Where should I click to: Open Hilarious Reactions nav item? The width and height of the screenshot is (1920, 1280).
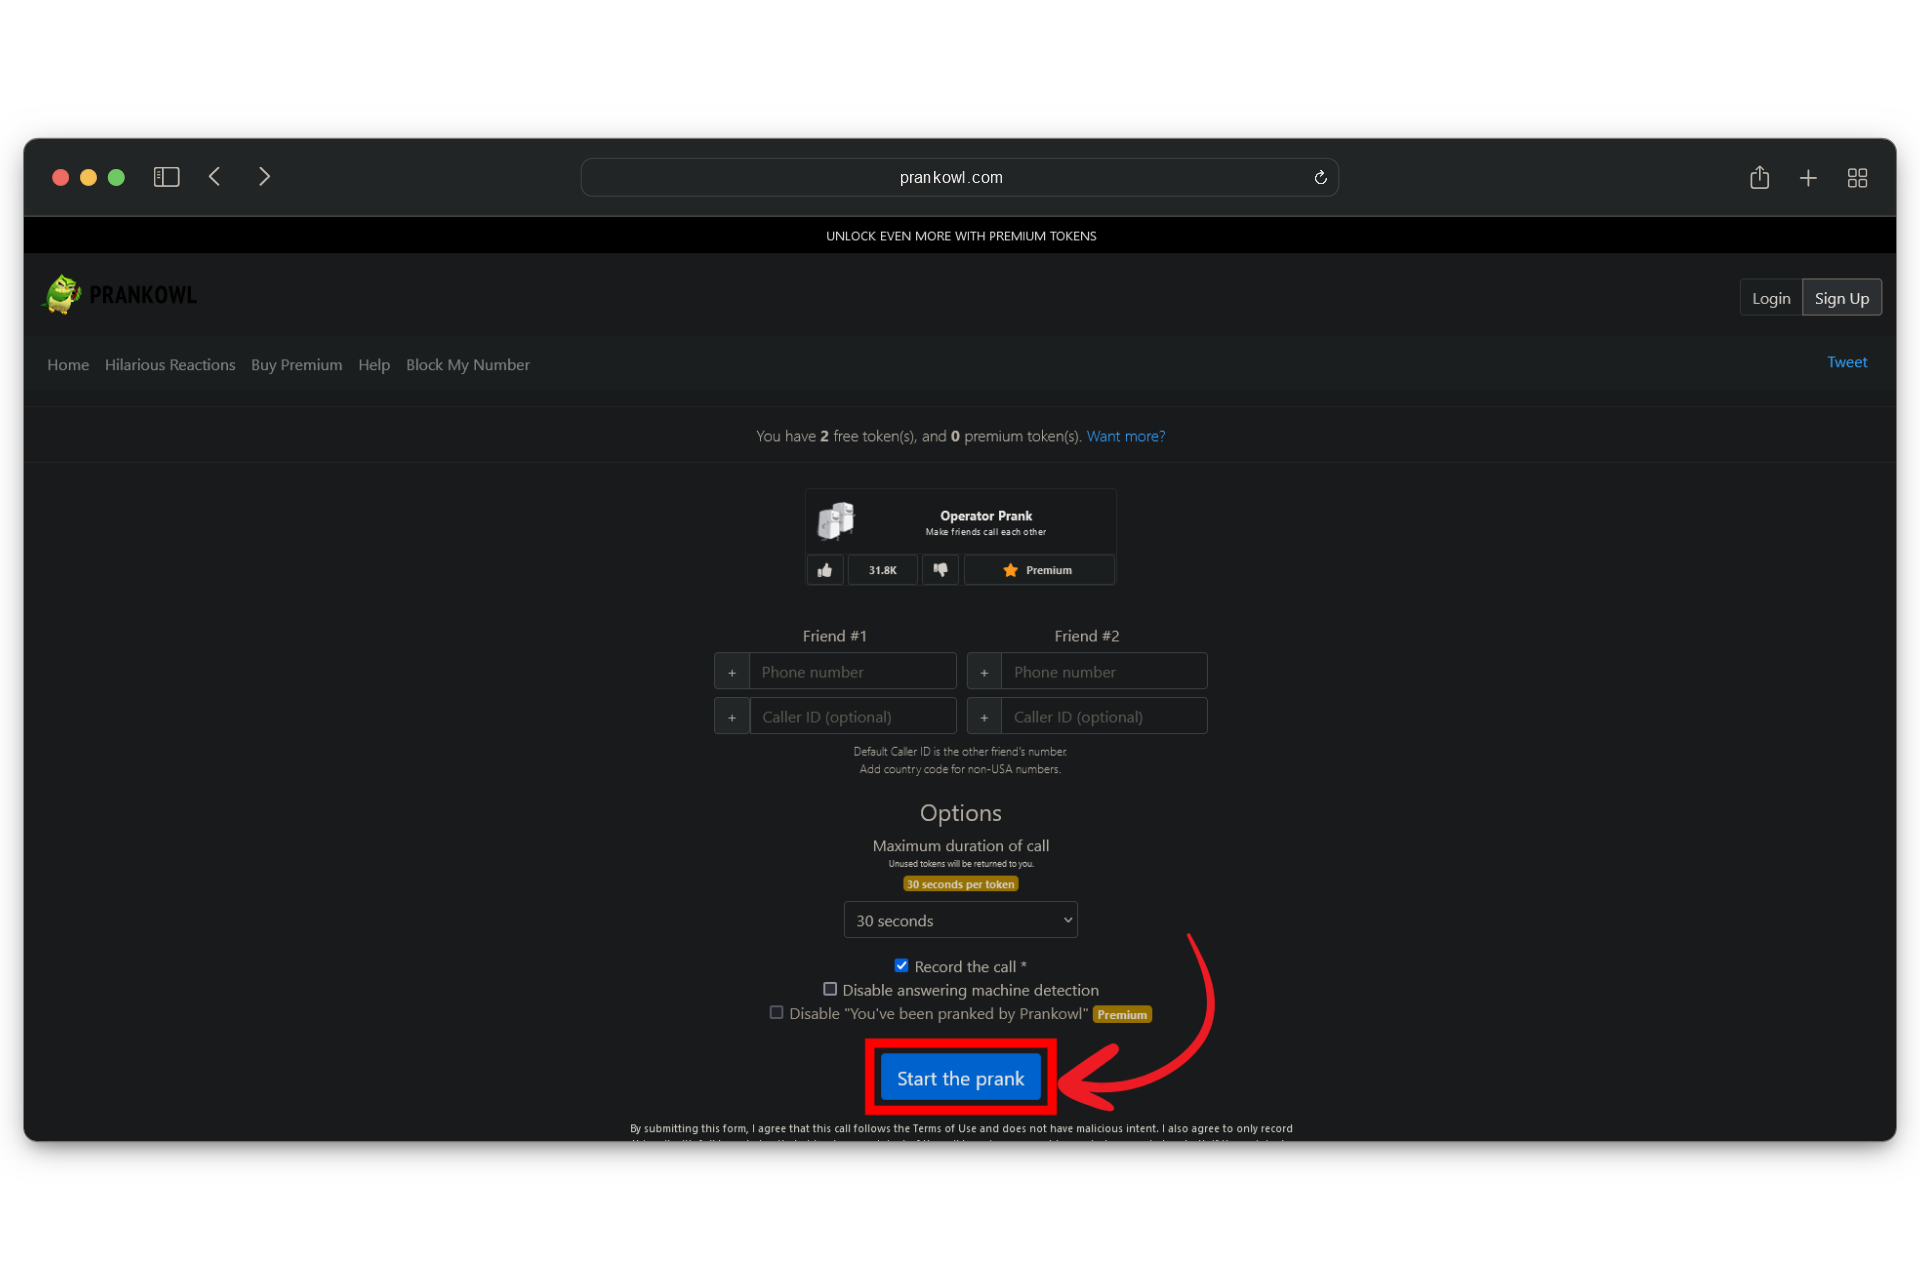(170, 365)
